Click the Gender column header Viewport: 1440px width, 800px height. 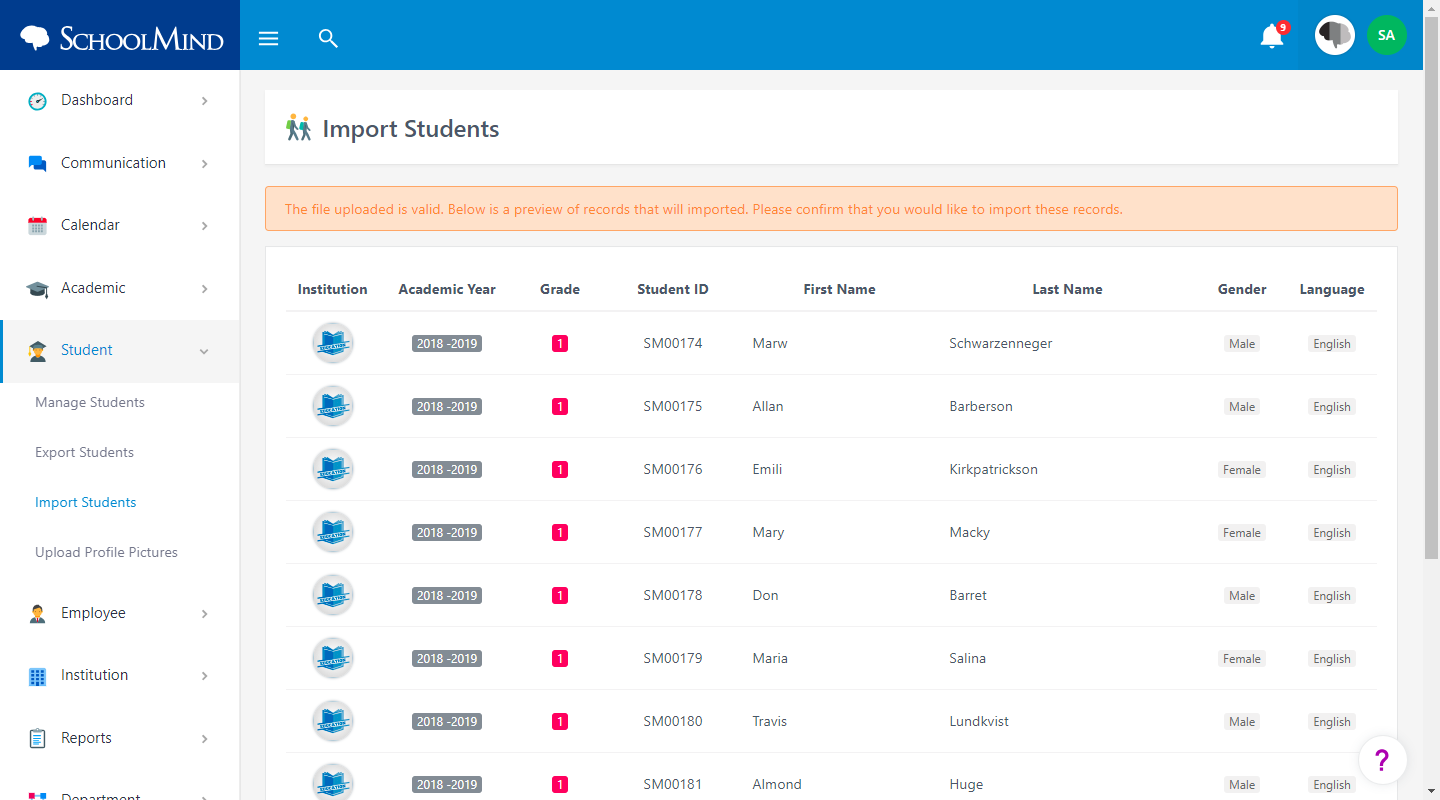pyautogui.click(x=1242, y=289)
